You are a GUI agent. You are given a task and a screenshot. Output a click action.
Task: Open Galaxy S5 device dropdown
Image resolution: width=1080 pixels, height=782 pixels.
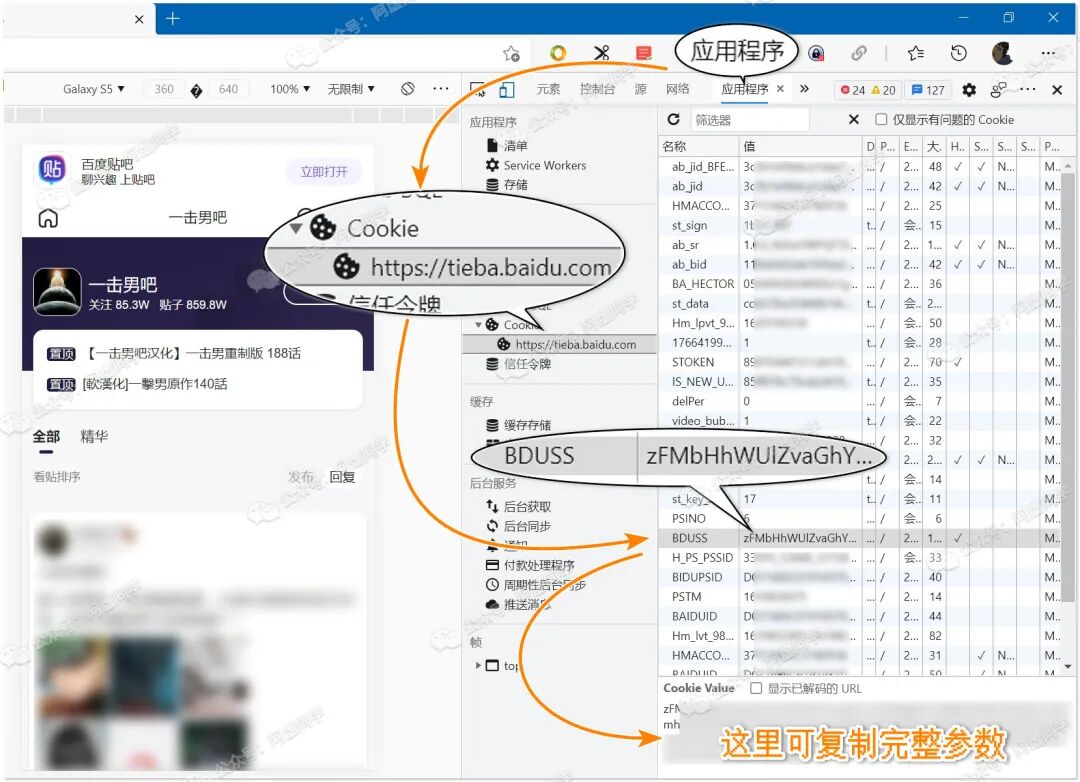coord(94,89)
